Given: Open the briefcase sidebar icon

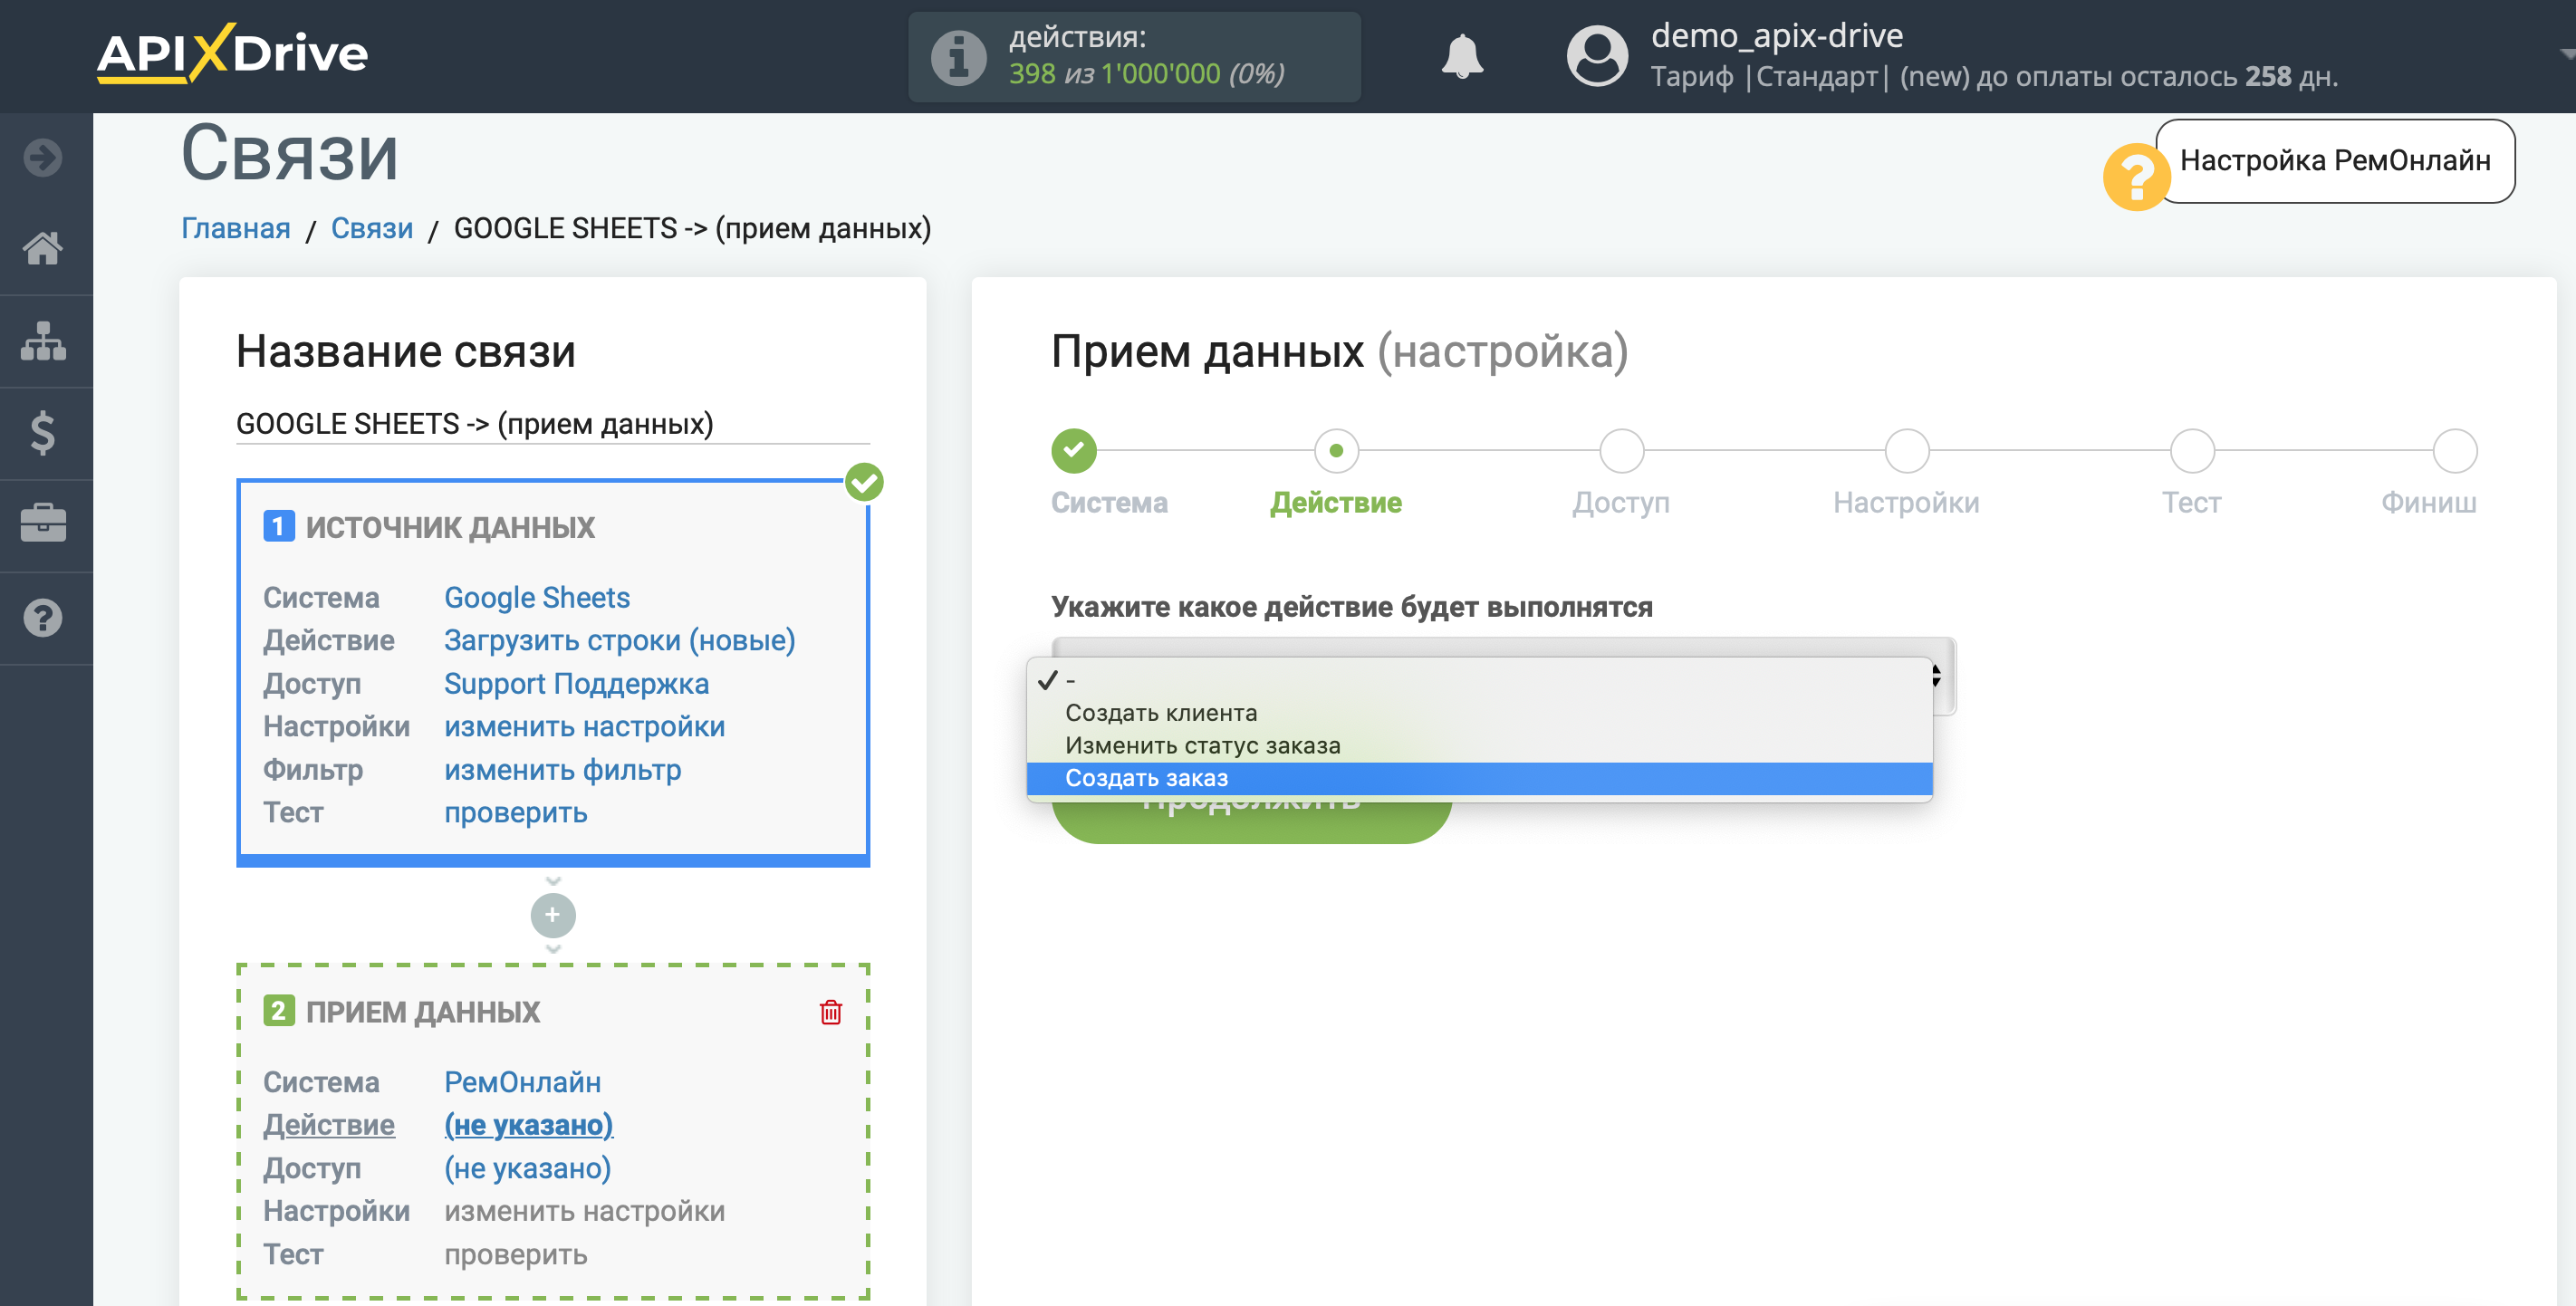Looking at the screenshot, I should [43, 524].
